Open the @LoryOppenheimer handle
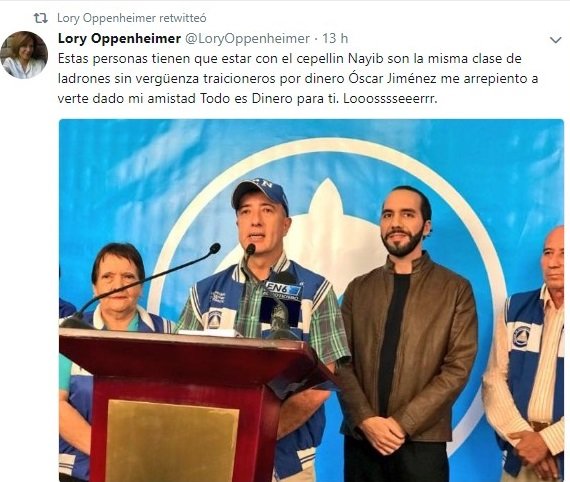570x482 pixels. pos(248,39)
